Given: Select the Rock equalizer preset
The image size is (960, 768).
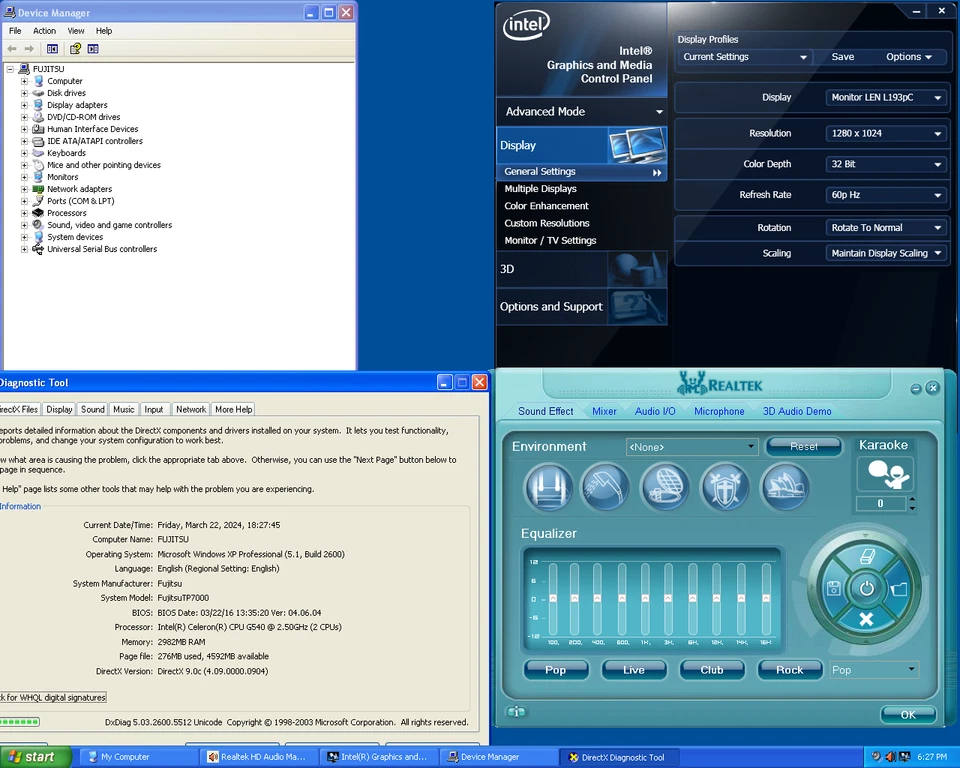Looking at the screenshot, I should (789, 670).
